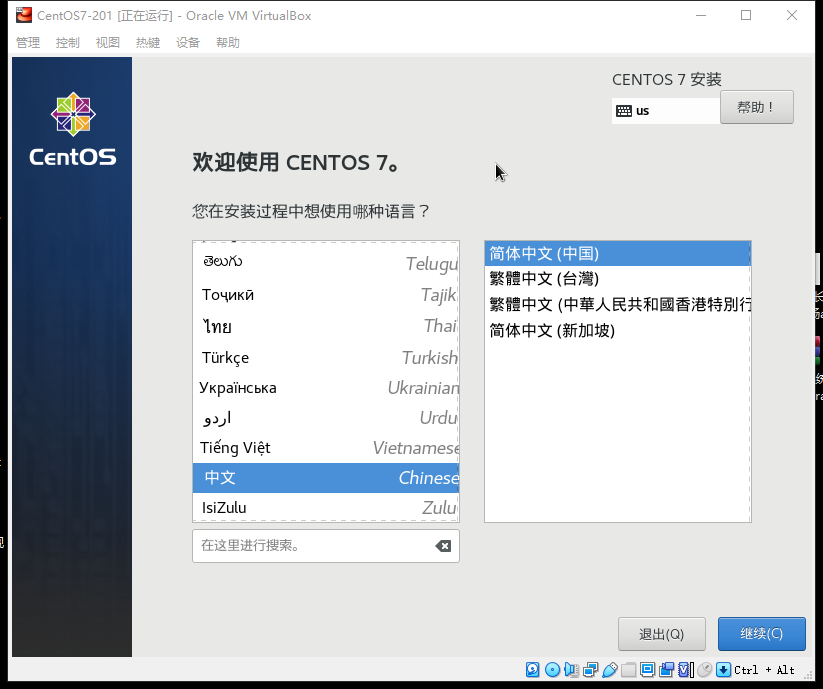Click the VirtualBox icon in title bar

click(23, 16)
